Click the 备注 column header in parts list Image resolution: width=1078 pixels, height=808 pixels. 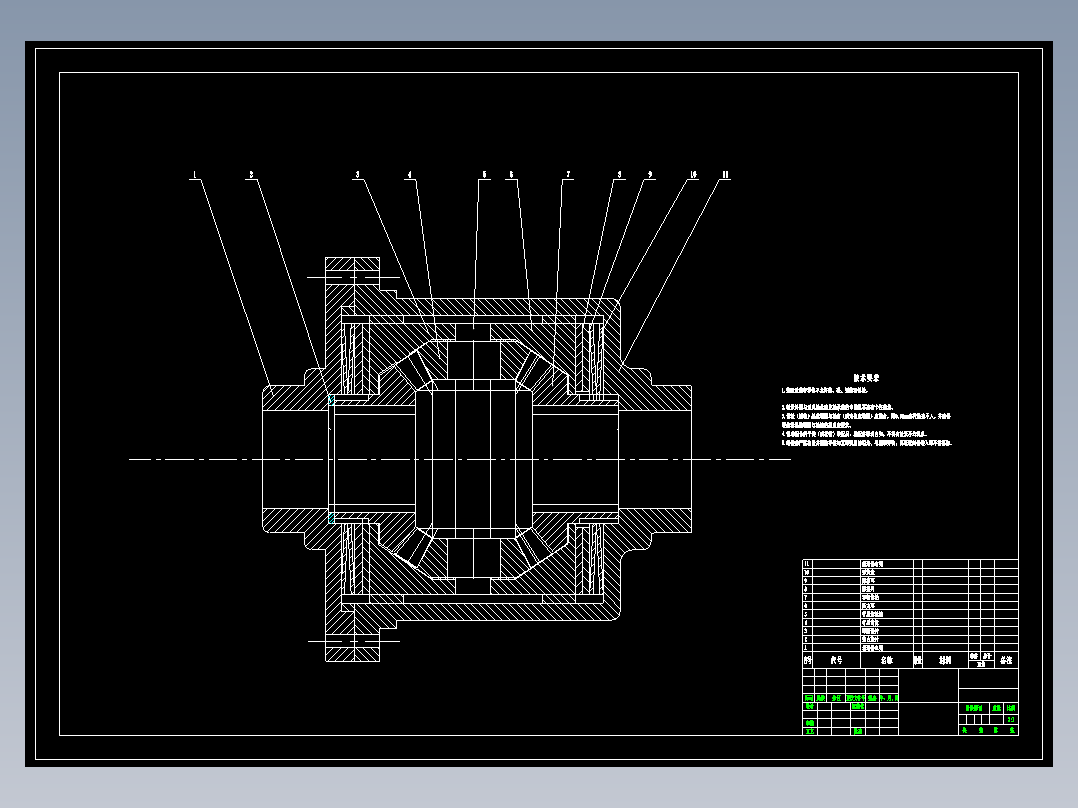(x=1006, y=660)
